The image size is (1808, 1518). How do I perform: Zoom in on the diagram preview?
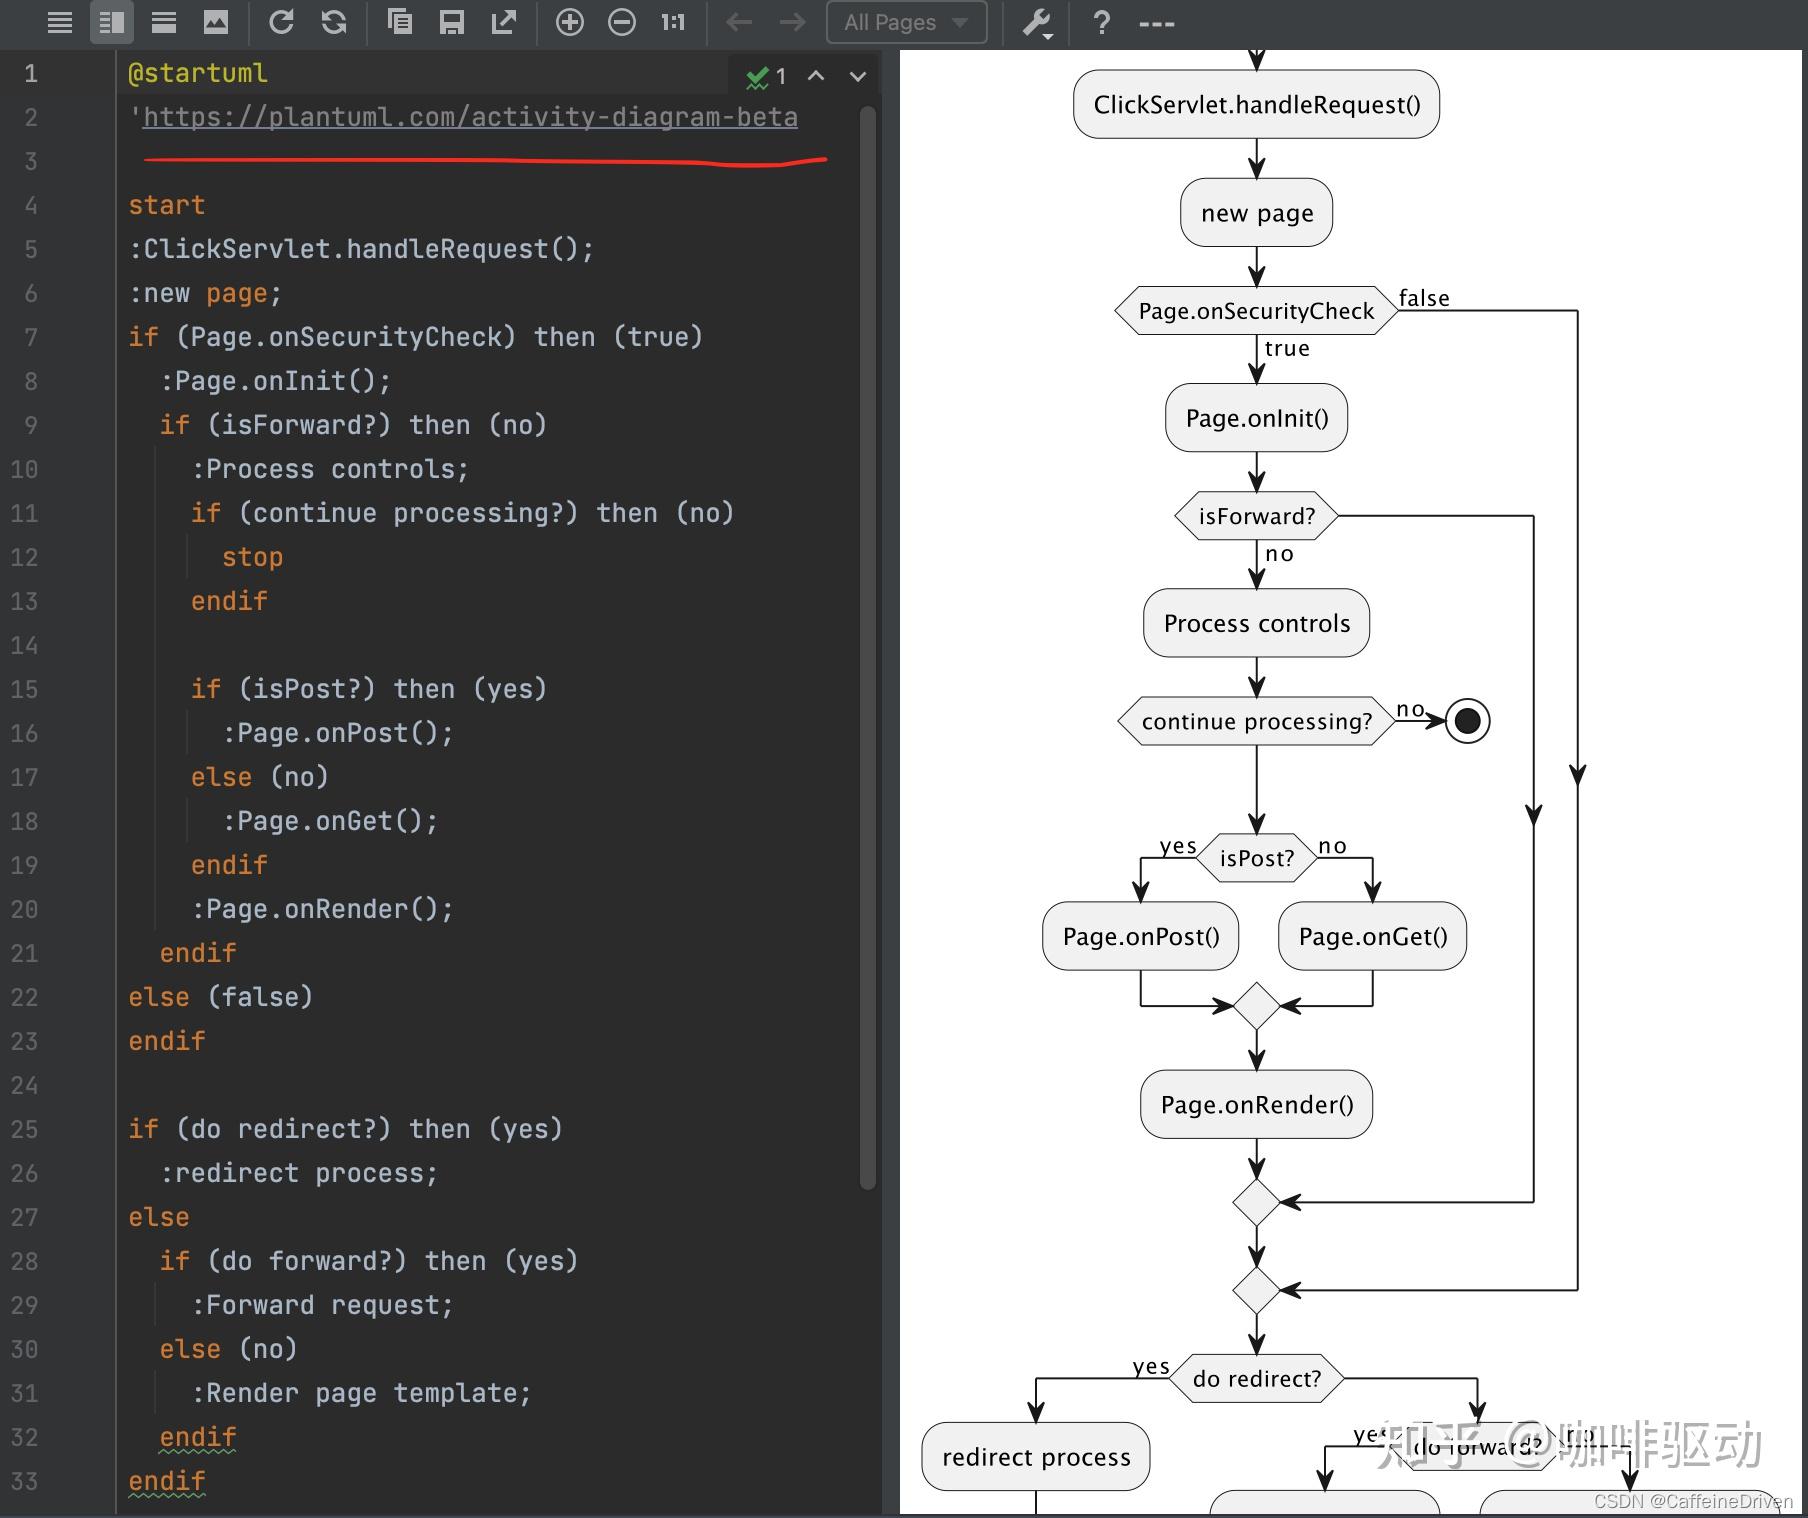click(x=569, y=22)
